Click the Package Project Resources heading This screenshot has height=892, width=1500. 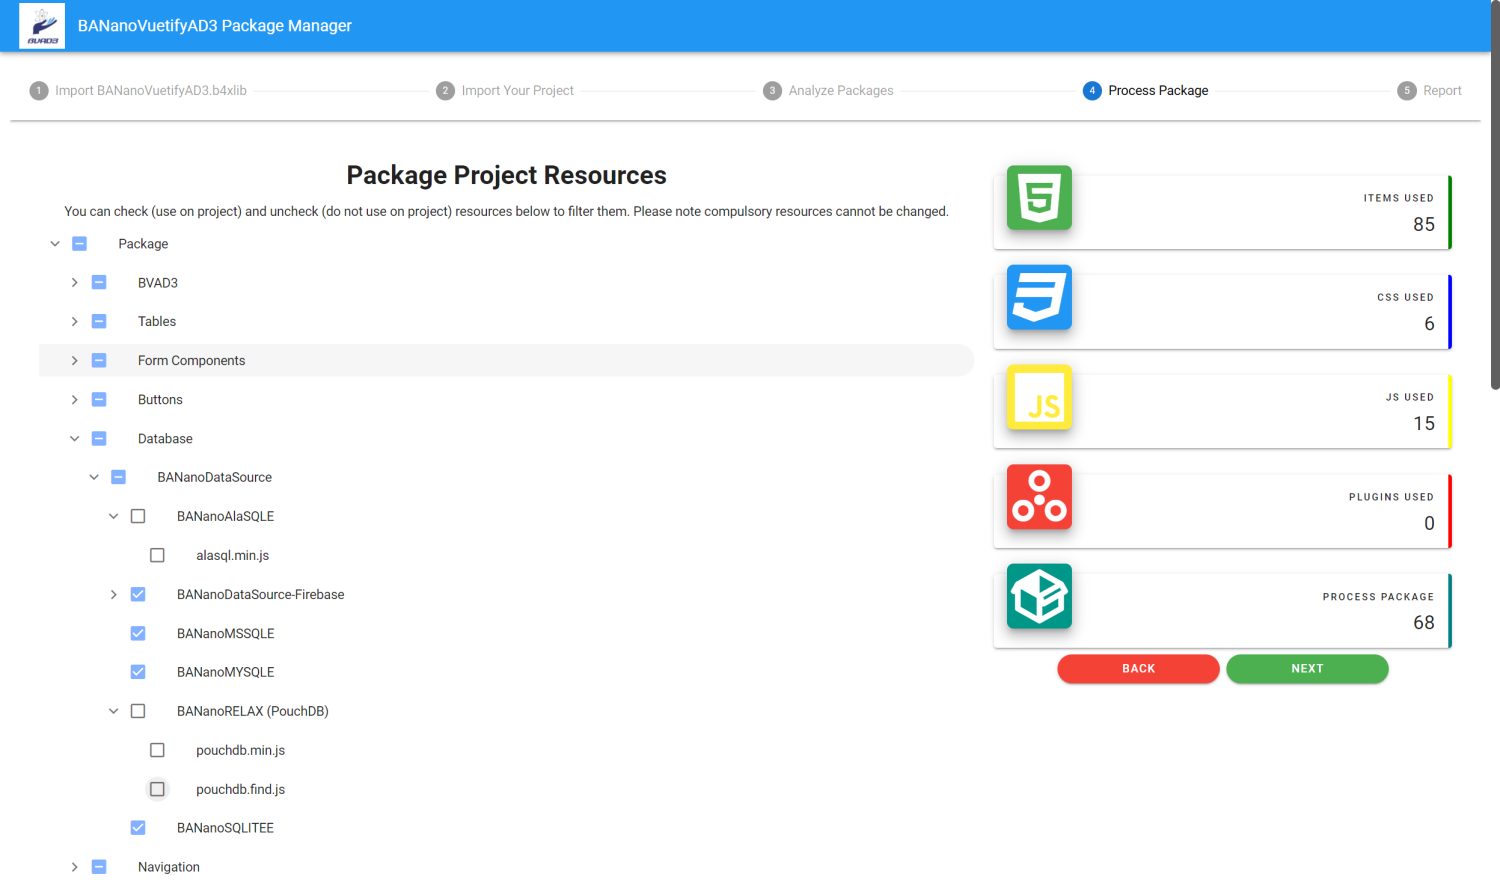pos(506,176)
